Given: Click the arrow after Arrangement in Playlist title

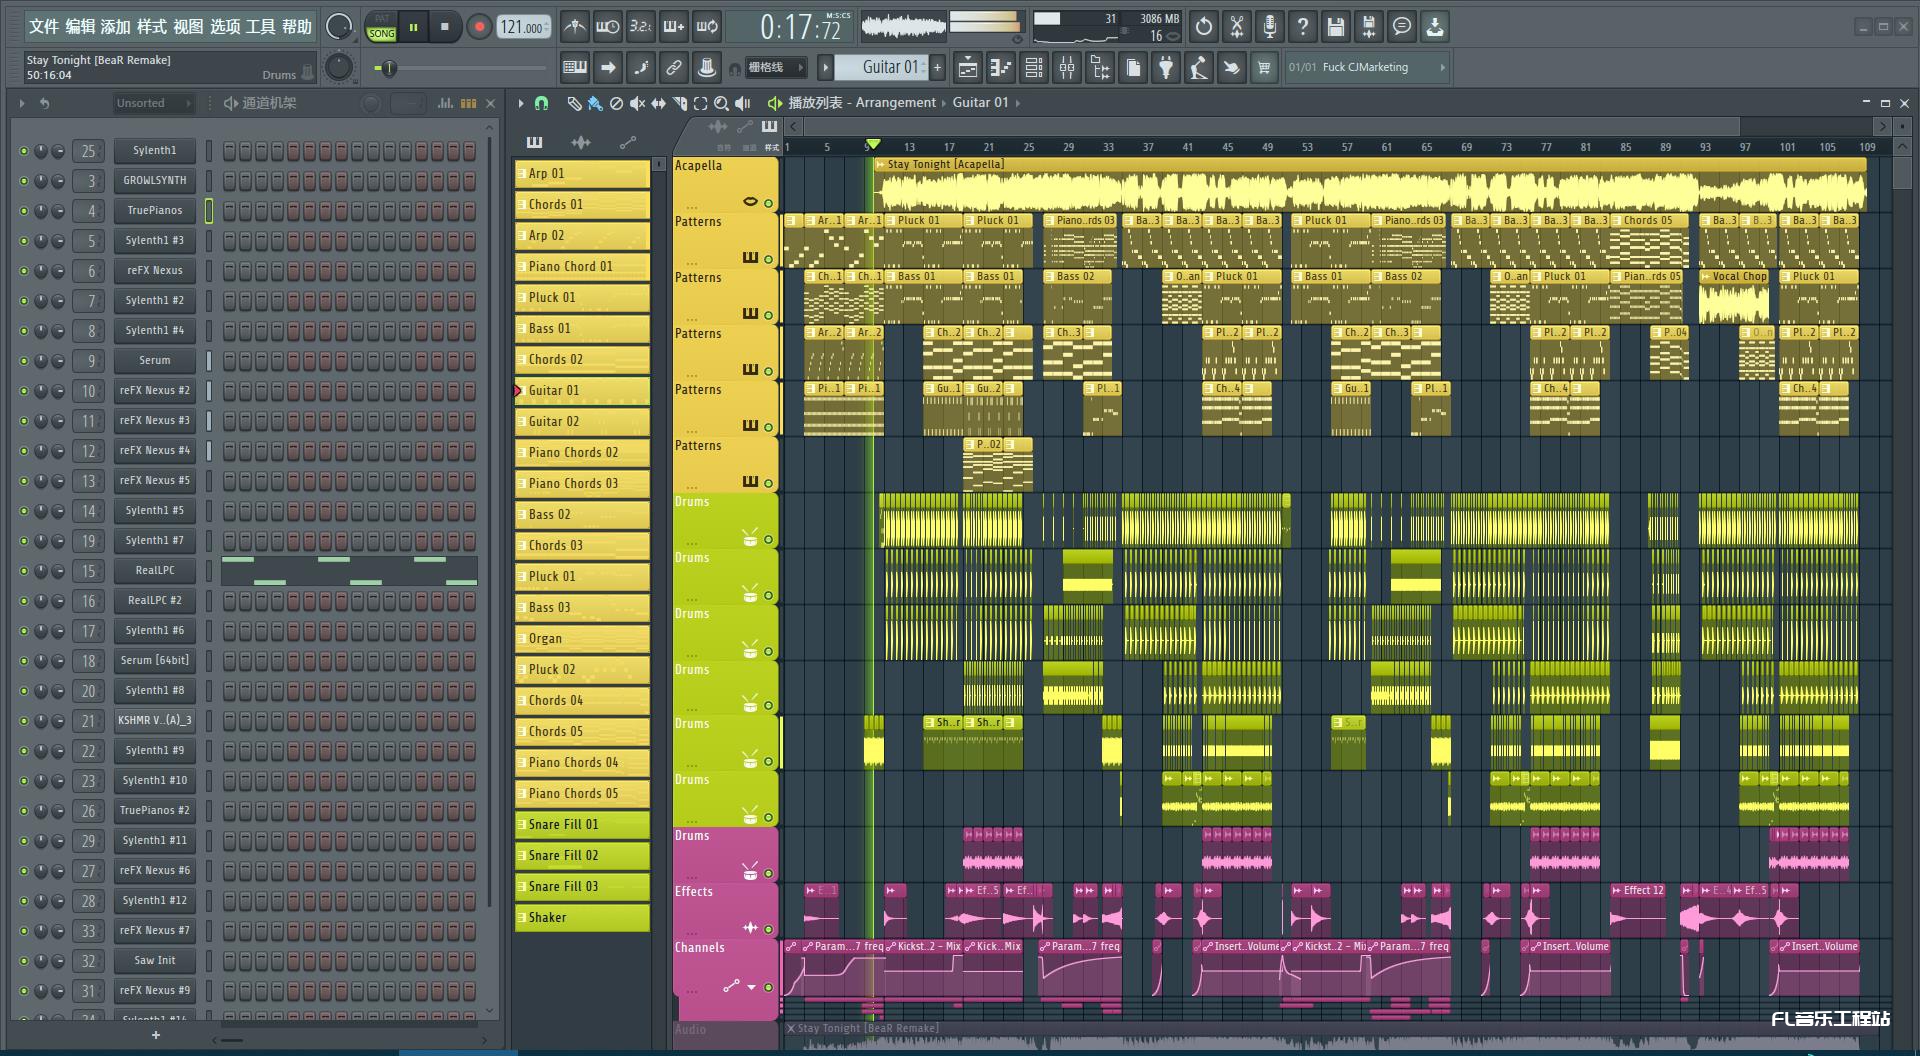Looking at the screenshot, I should pos(944,102).
